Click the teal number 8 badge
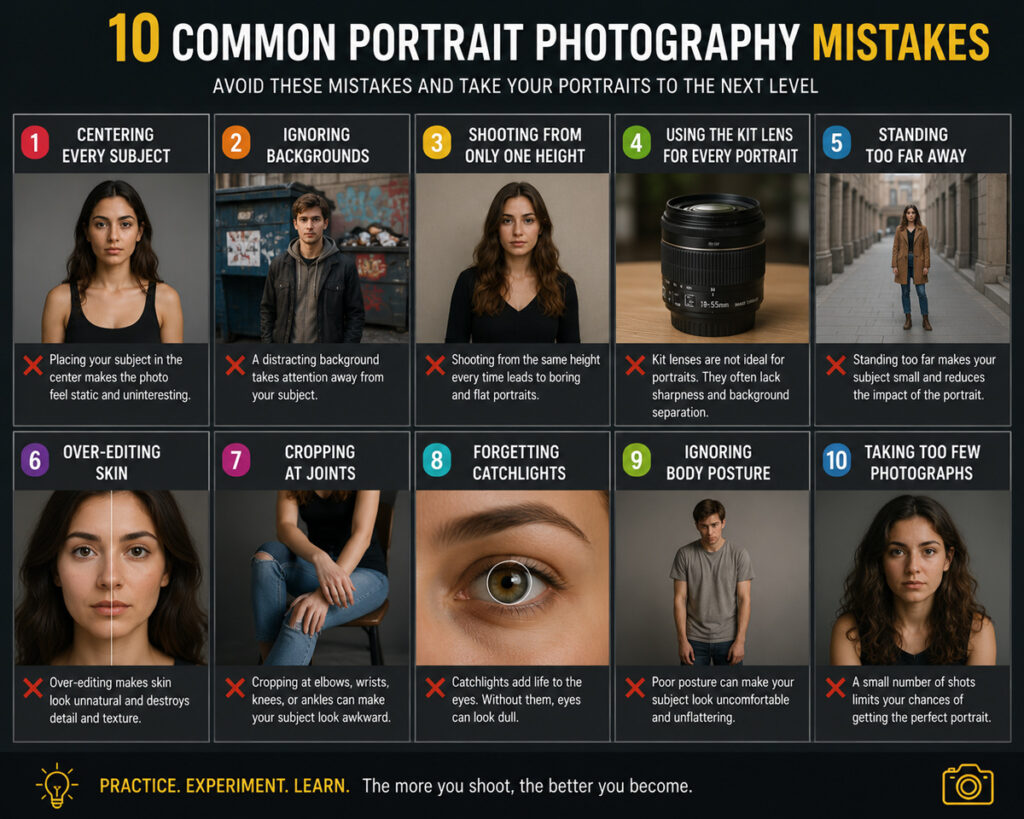This screenshot has width=1024, height=819. tap(437, 460)
